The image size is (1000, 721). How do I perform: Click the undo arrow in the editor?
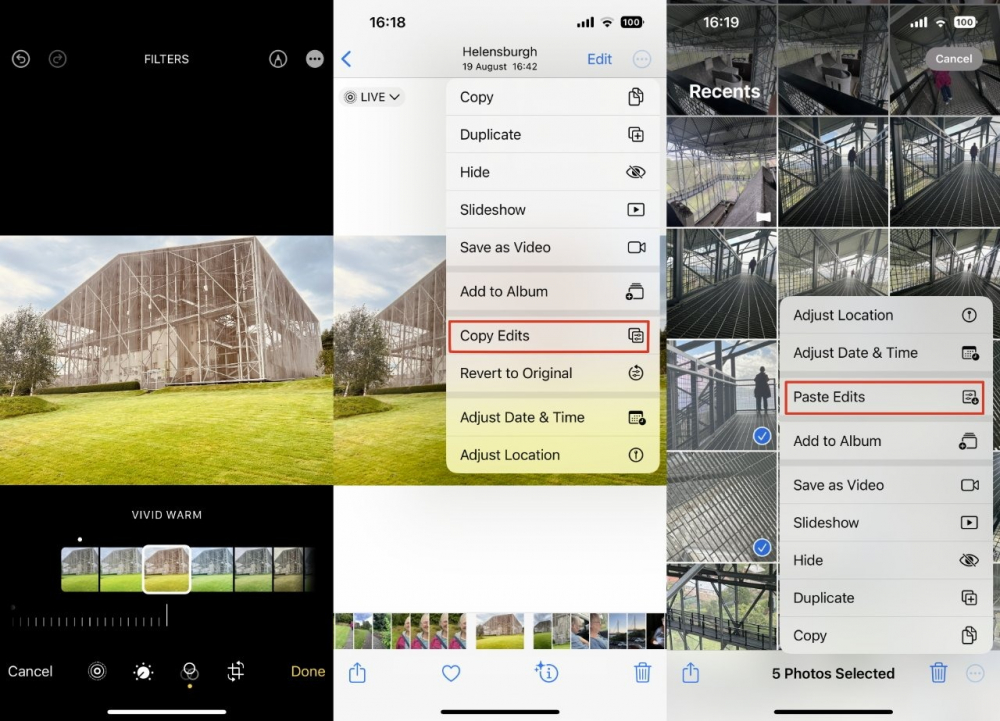point(20,59)
